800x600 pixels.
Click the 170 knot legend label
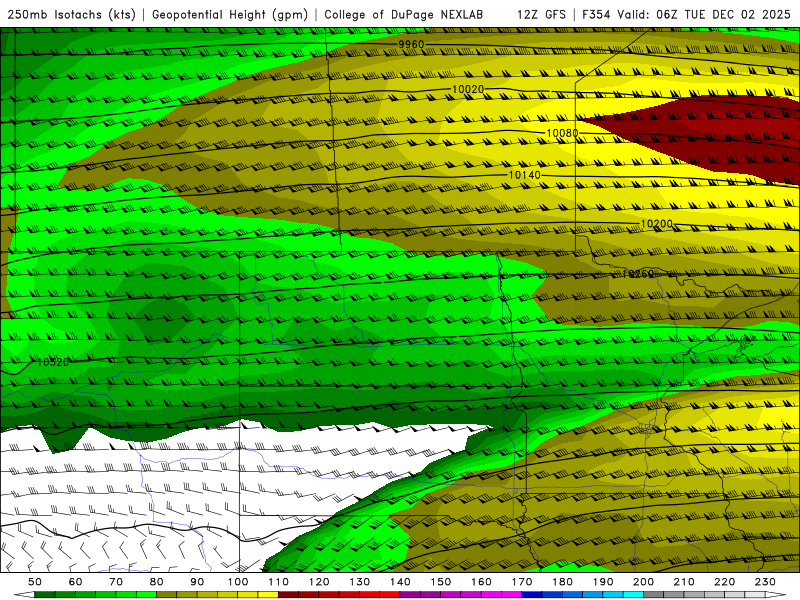coord(522,582)
